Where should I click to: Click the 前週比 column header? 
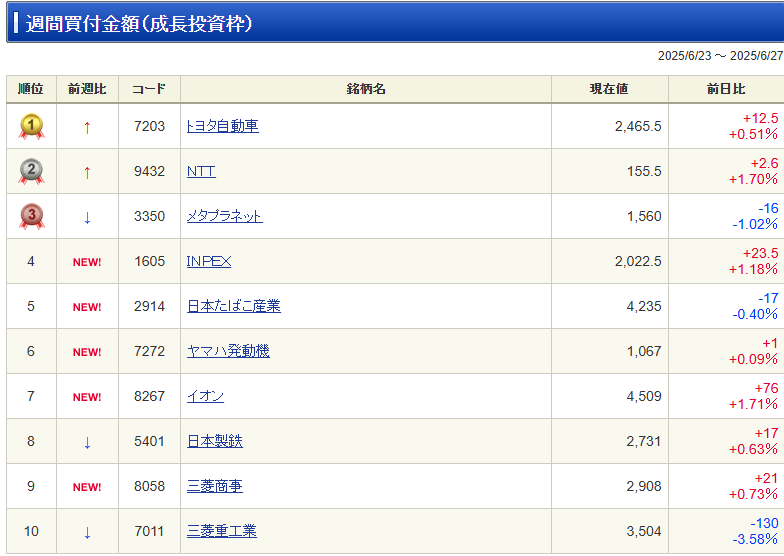coord(87,89)
